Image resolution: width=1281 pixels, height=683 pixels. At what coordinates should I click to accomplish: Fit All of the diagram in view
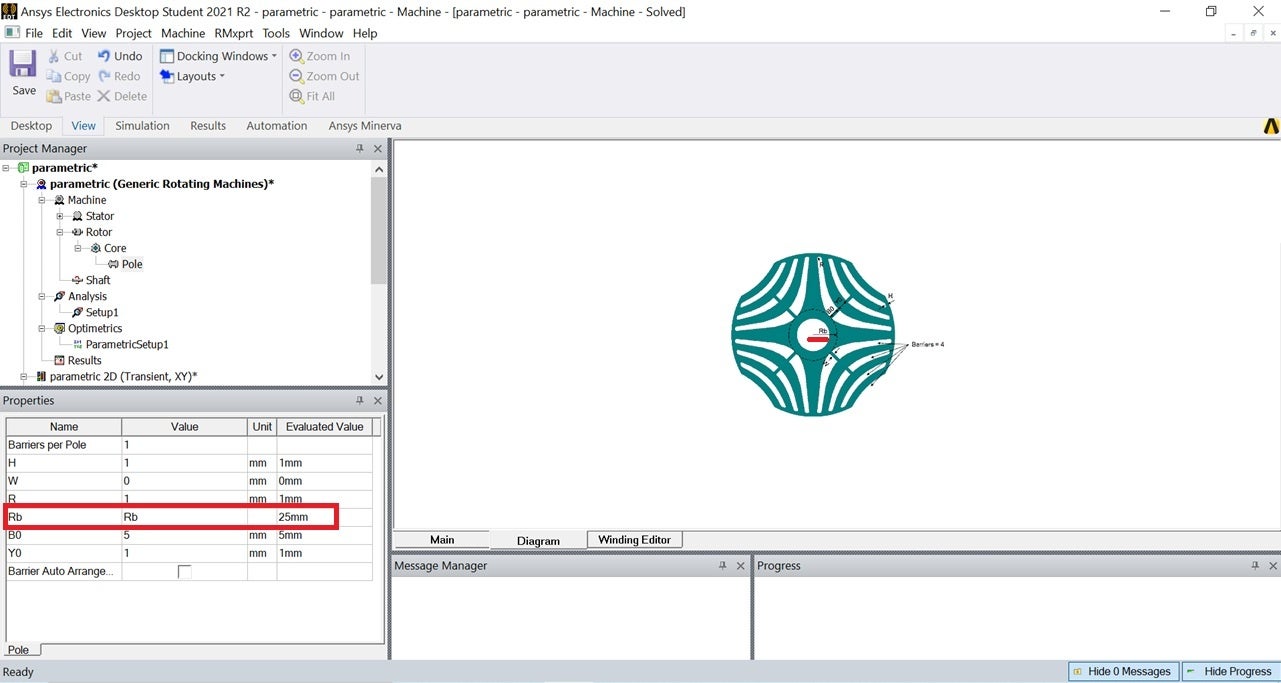[312, 96]
